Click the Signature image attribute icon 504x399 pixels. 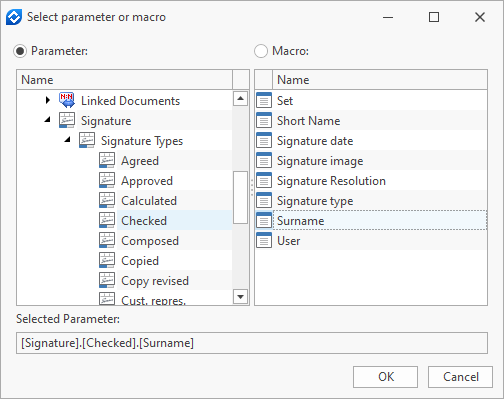264,160
